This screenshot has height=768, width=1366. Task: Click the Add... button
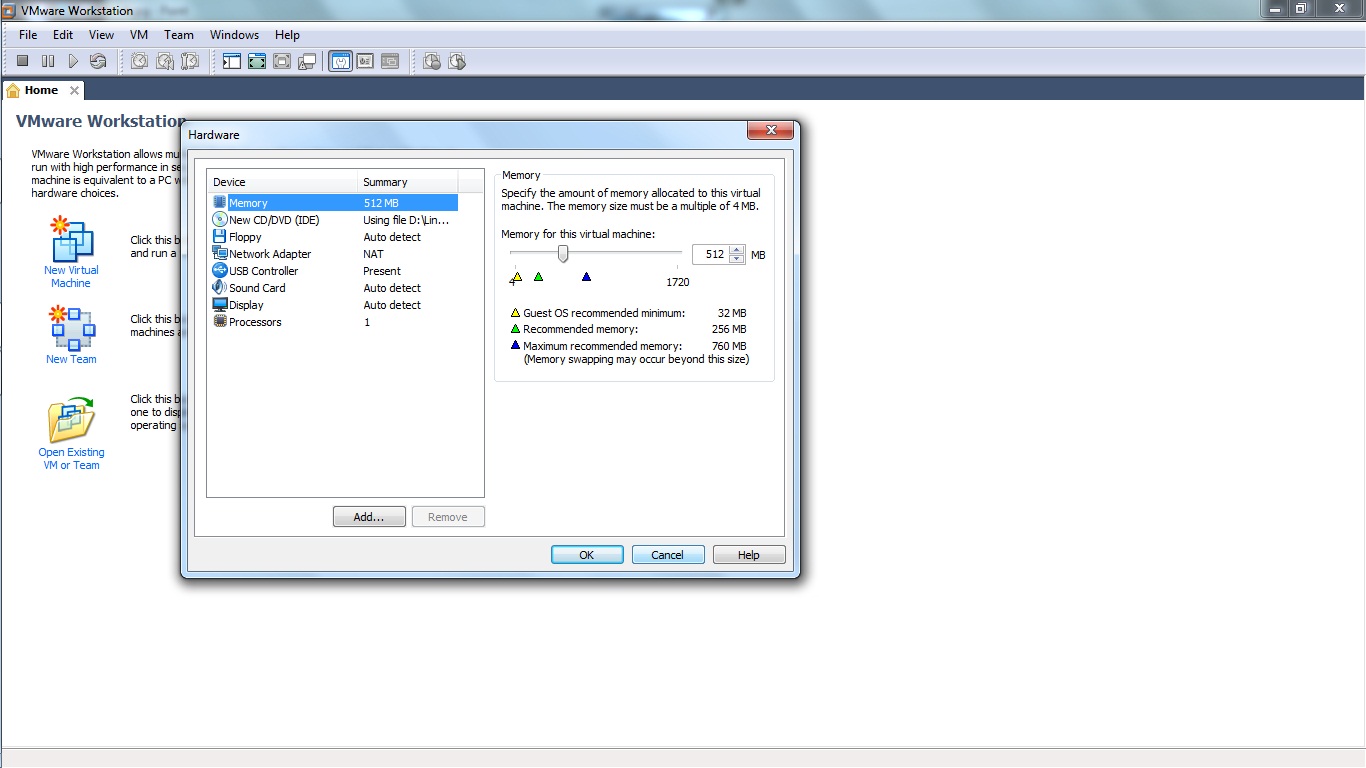(369, 517)
